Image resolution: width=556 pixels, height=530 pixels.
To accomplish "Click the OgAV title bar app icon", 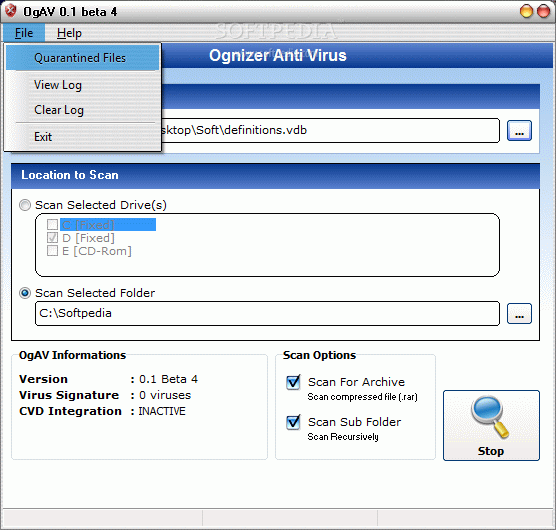I will 11,11.
